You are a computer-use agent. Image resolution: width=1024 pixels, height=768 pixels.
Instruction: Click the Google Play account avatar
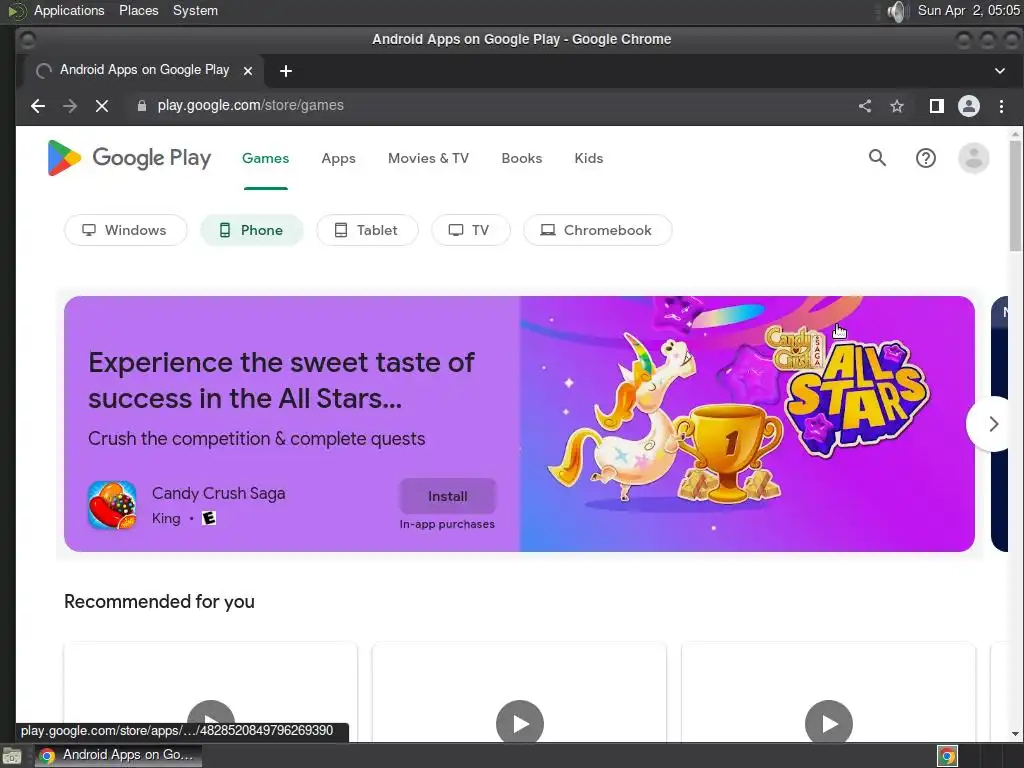(x=973, y=158)
